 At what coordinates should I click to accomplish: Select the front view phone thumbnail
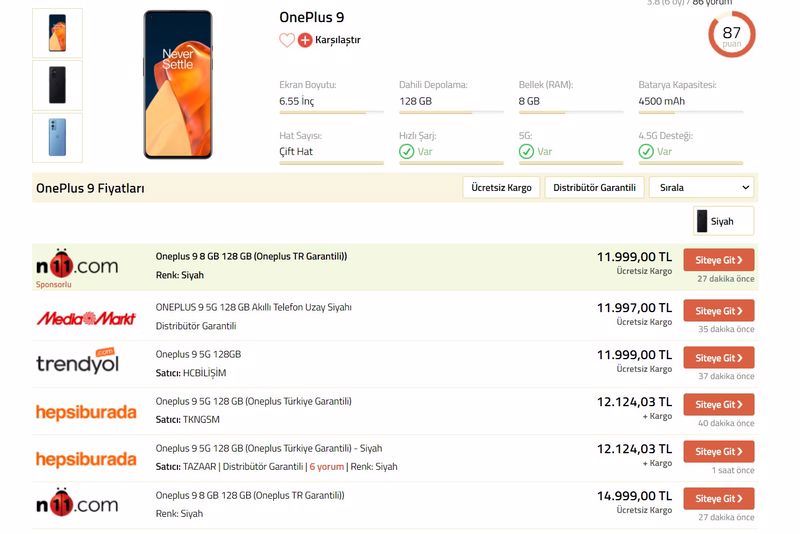(57, 33)
